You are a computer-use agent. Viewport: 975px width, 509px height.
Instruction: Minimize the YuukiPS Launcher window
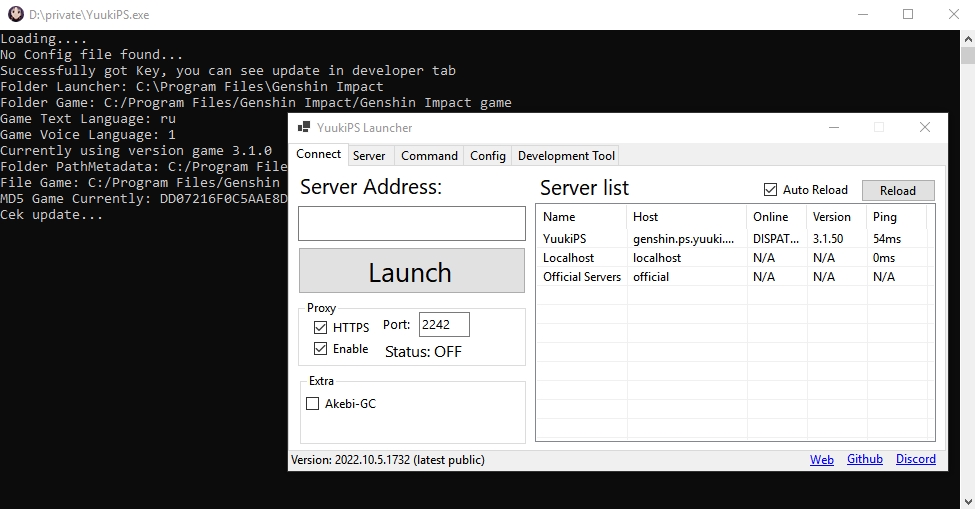pos(834,127)
